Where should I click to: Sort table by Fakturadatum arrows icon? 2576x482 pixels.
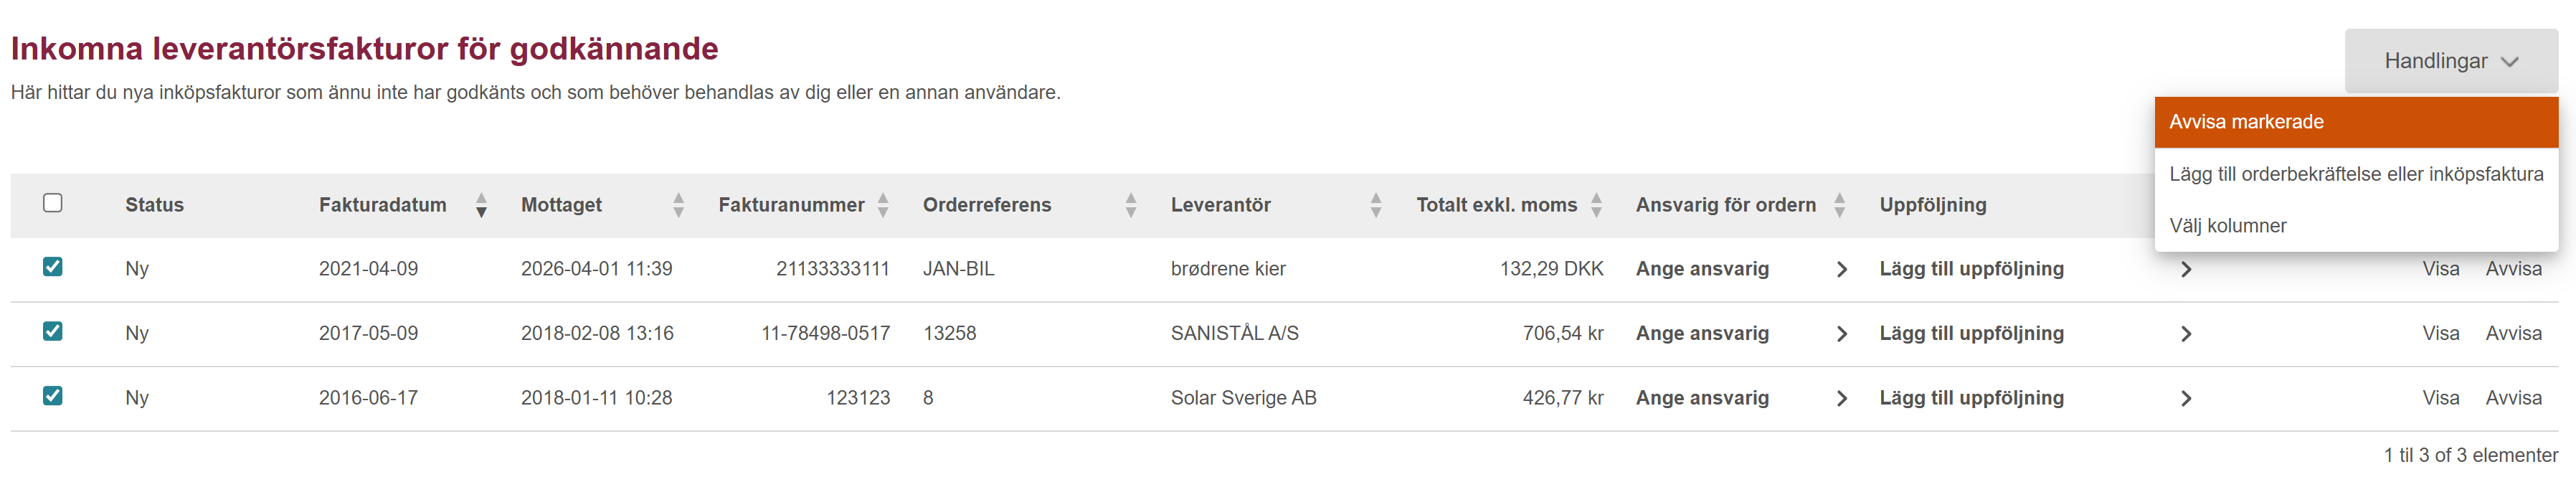[x=481, y=205]
